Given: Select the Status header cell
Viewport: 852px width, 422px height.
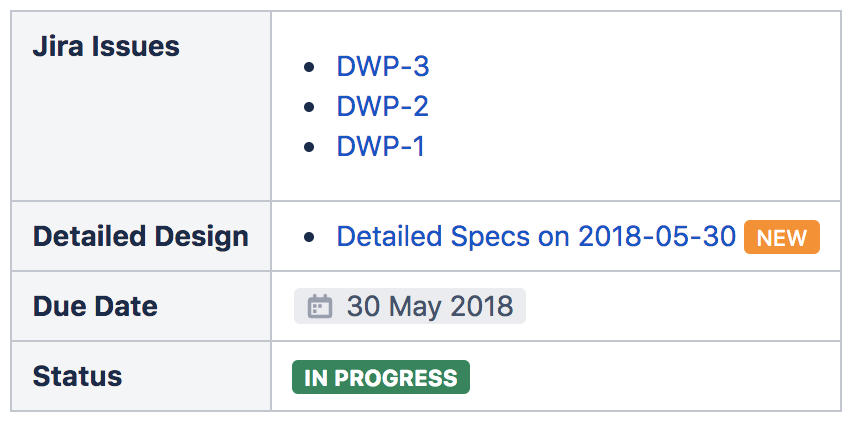Looking at the screenshot, I should (x=77, y=376).
